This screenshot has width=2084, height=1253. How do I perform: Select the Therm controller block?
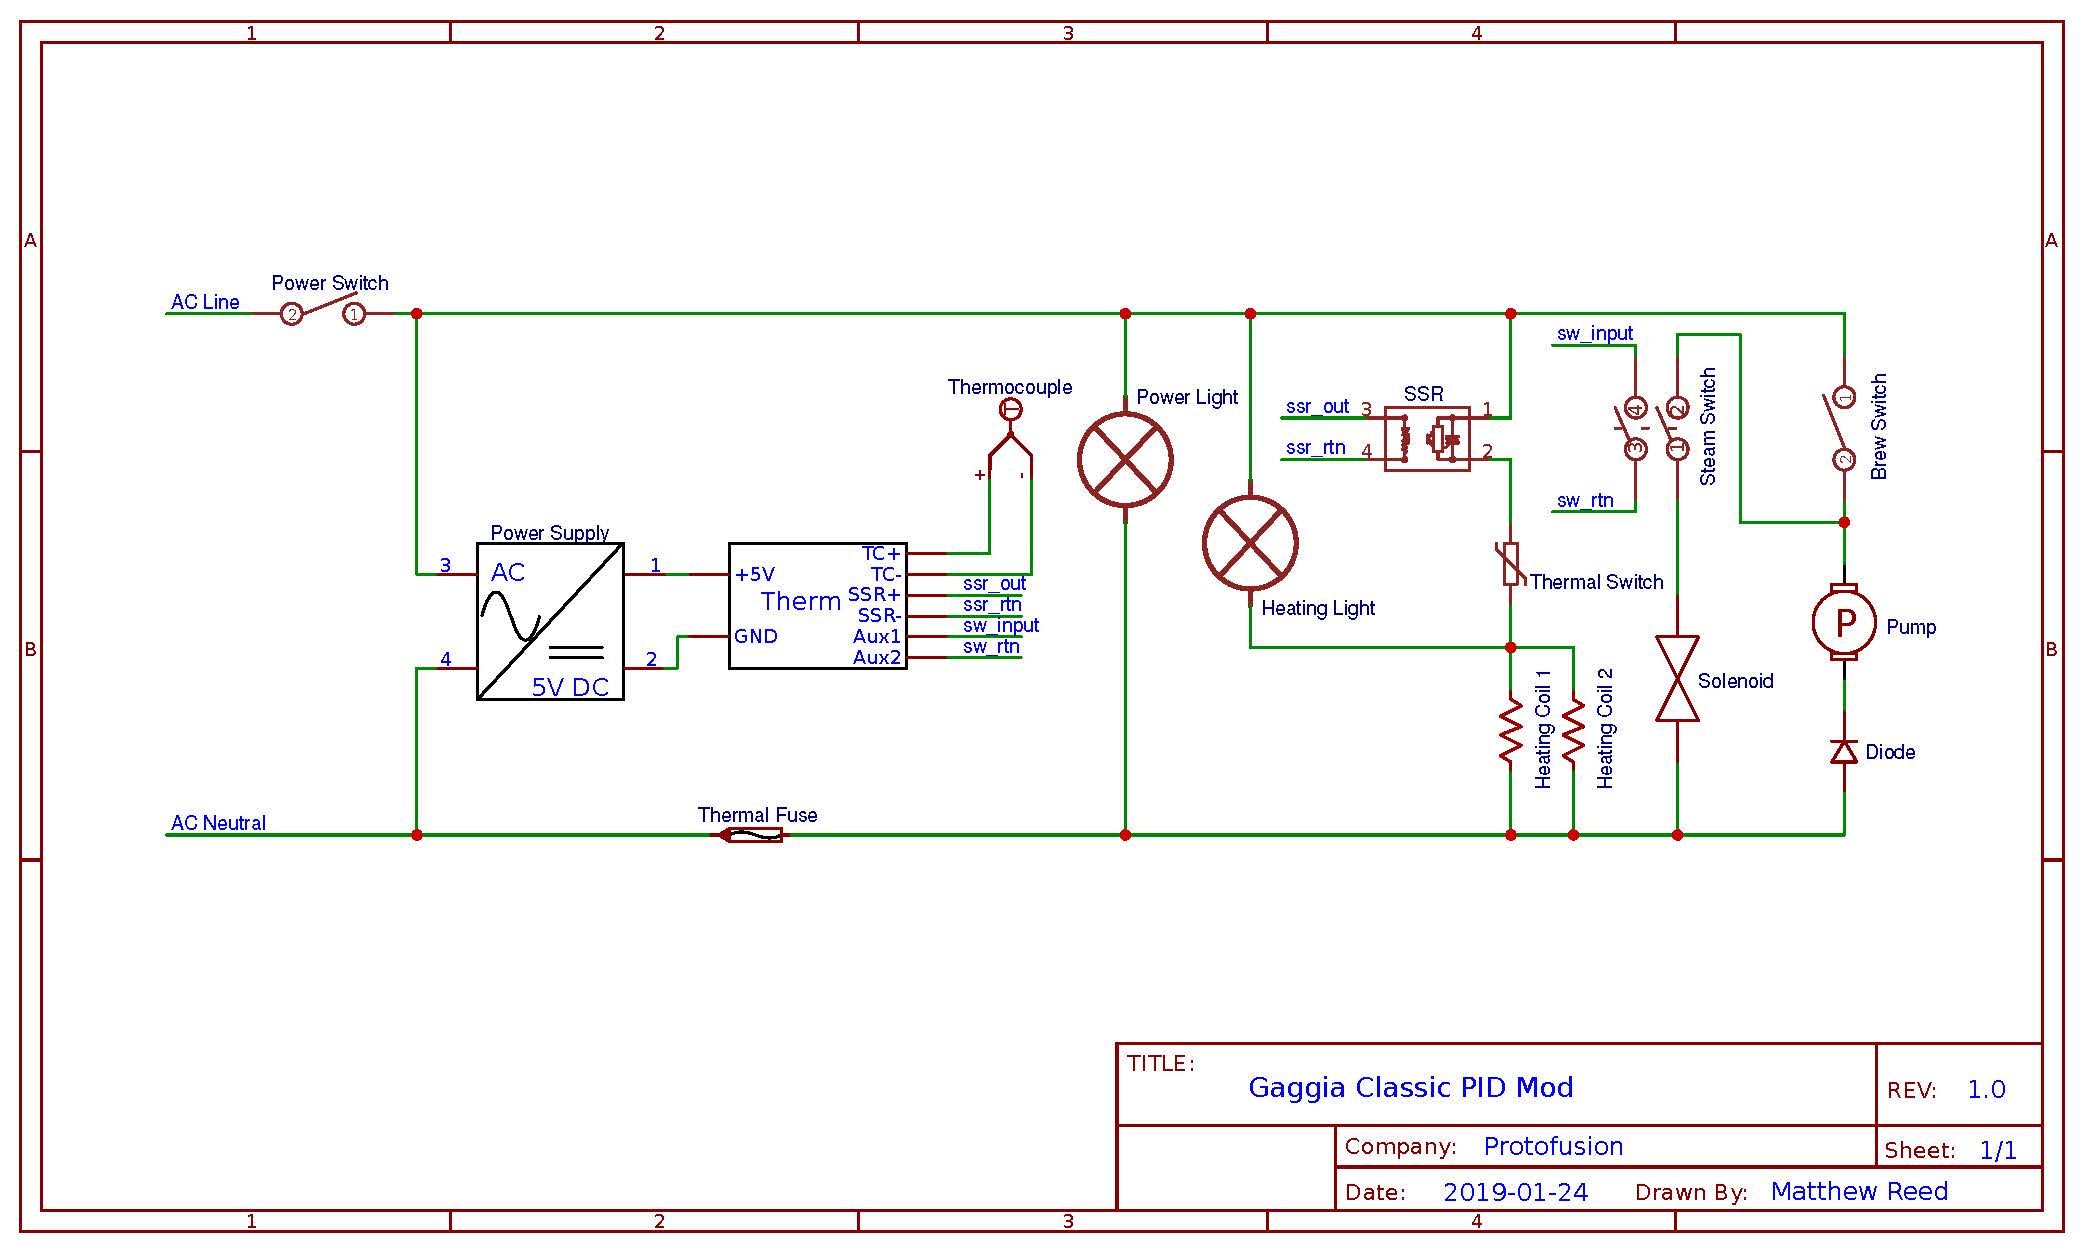[x=817, y=605]
